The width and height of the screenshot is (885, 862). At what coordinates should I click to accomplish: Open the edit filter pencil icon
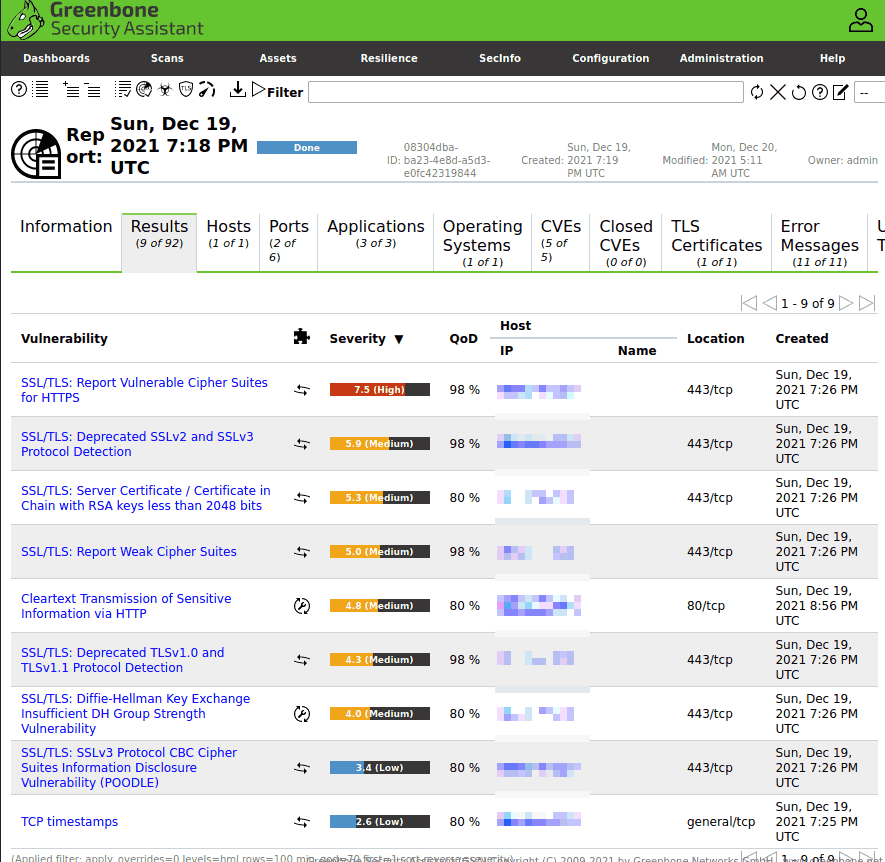click(x=841, y=92)
